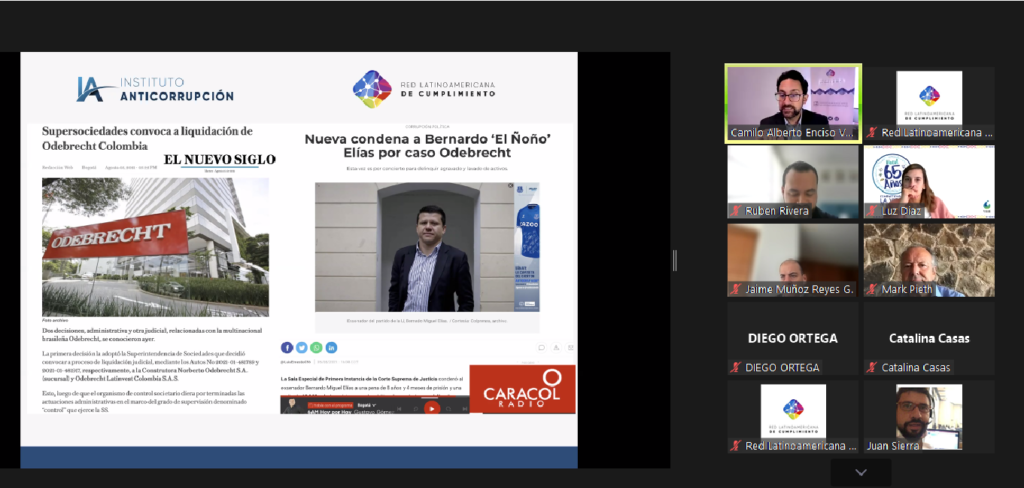Click the muted mic icon beside Jaime Muñoz Reyes

click(736, 289)
